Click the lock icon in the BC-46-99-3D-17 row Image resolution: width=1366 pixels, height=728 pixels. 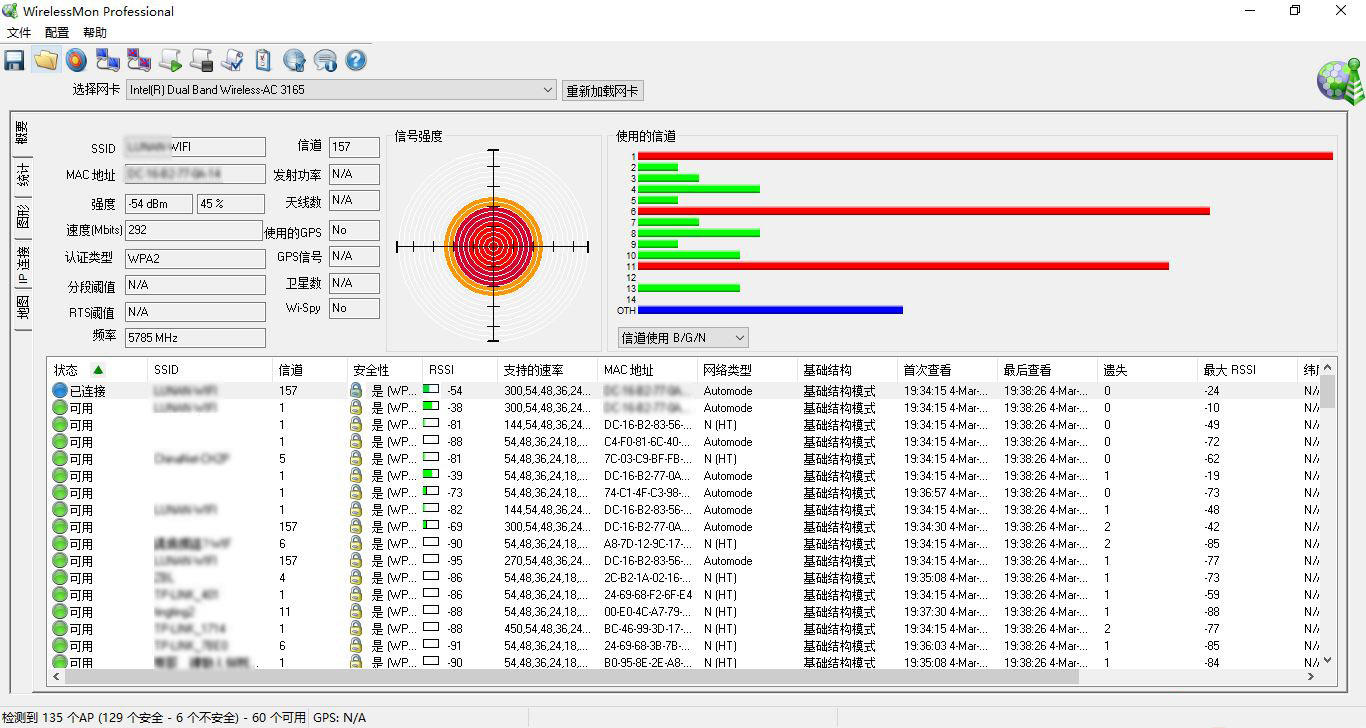pyautogui.click(x=356, y=629)
